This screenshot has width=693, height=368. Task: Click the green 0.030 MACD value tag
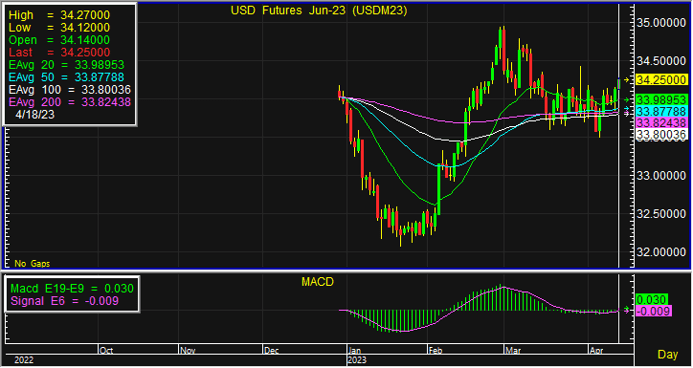[651, 300]
